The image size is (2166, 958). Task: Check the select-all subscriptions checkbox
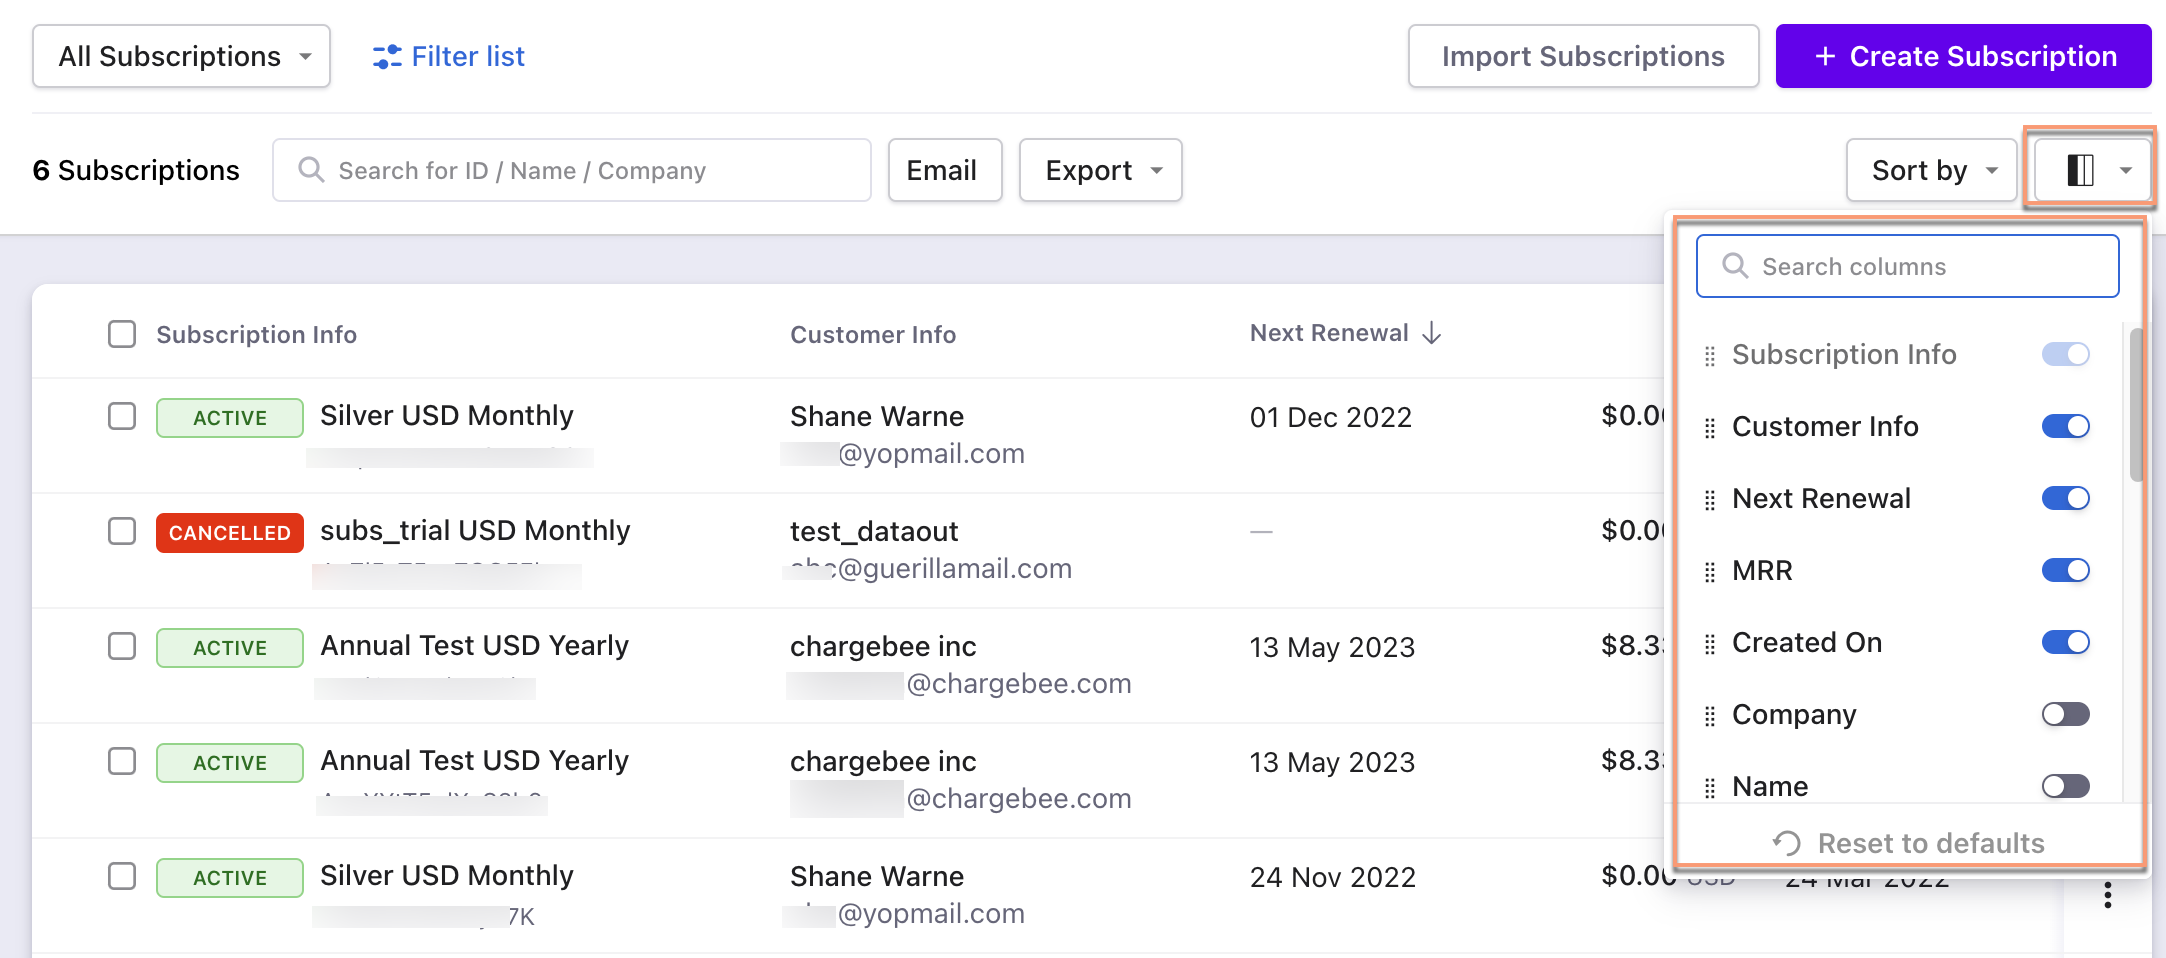coord(122,334)
